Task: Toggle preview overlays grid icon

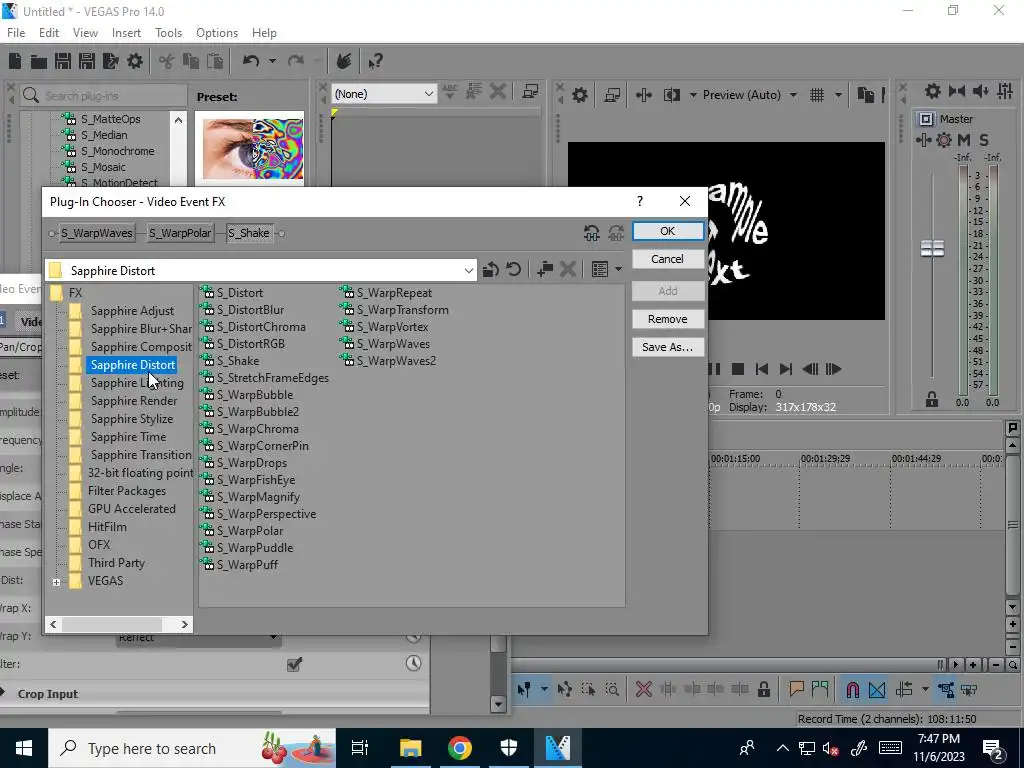Action: [x=817, y=95]
